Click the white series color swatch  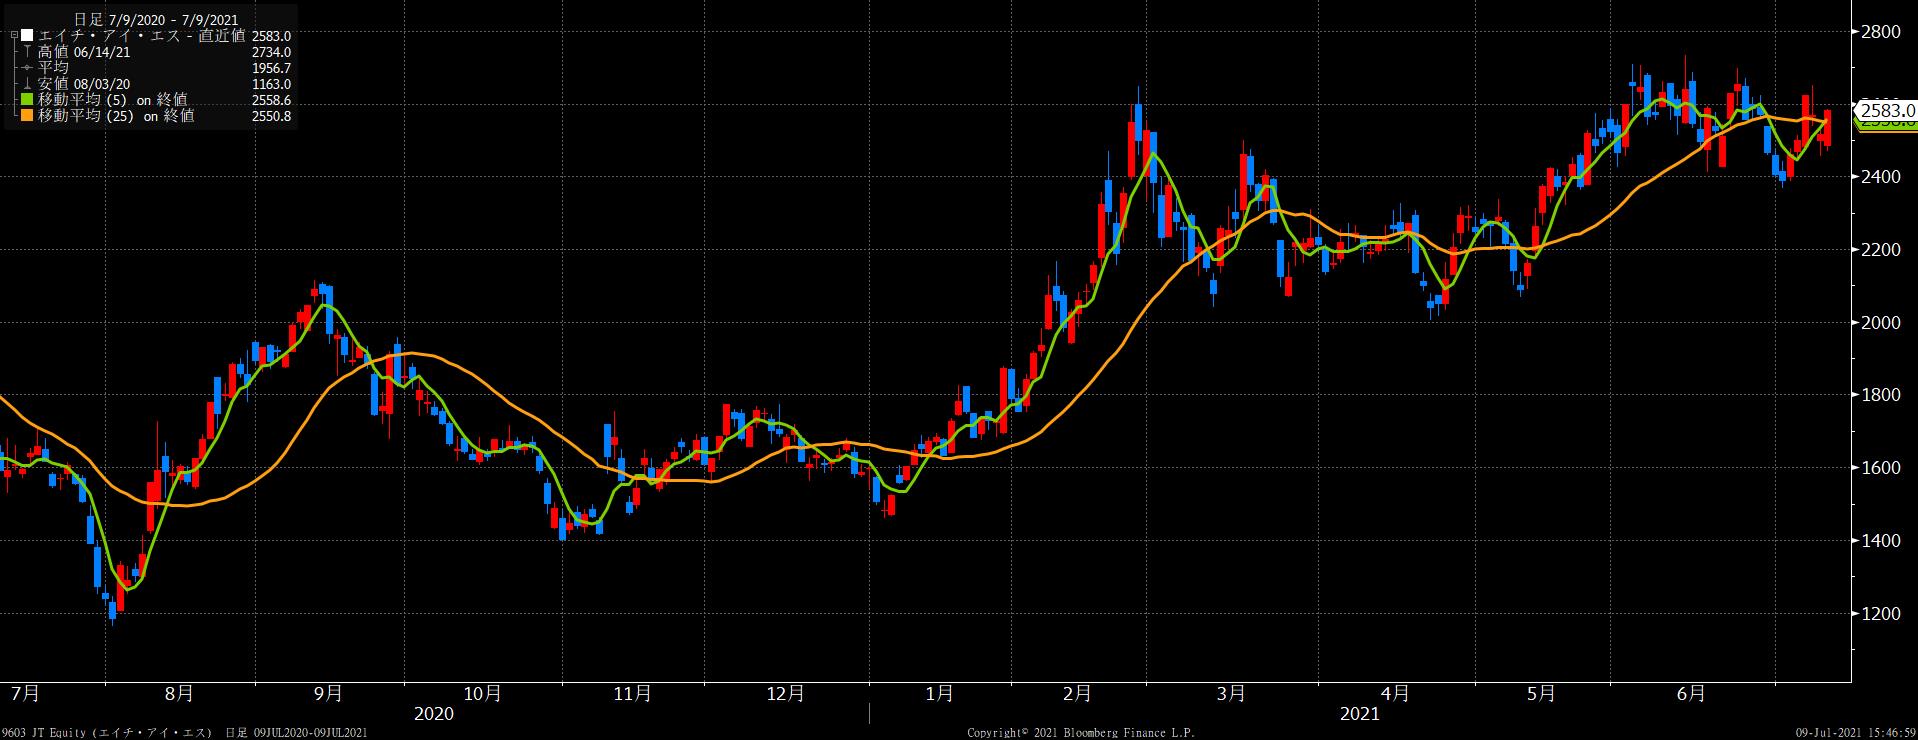[x=27, y=36]
